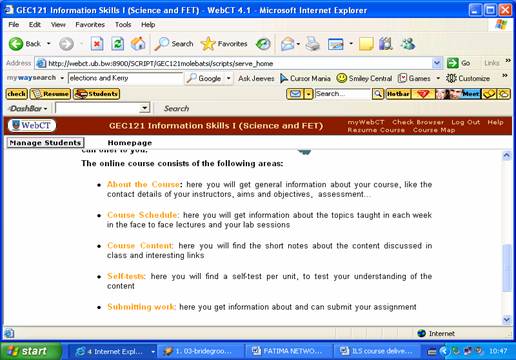Click the Stop loading icon in toolbar

tap(97, 44)
